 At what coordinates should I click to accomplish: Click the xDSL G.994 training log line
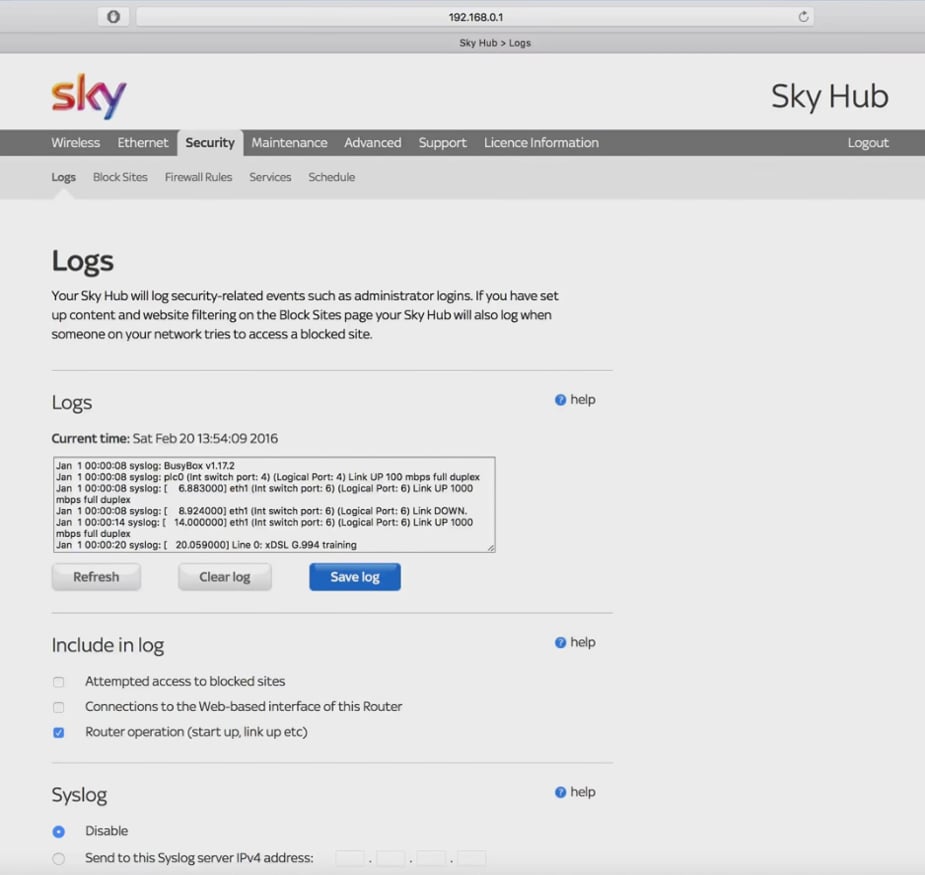click(x=206, y=545)
